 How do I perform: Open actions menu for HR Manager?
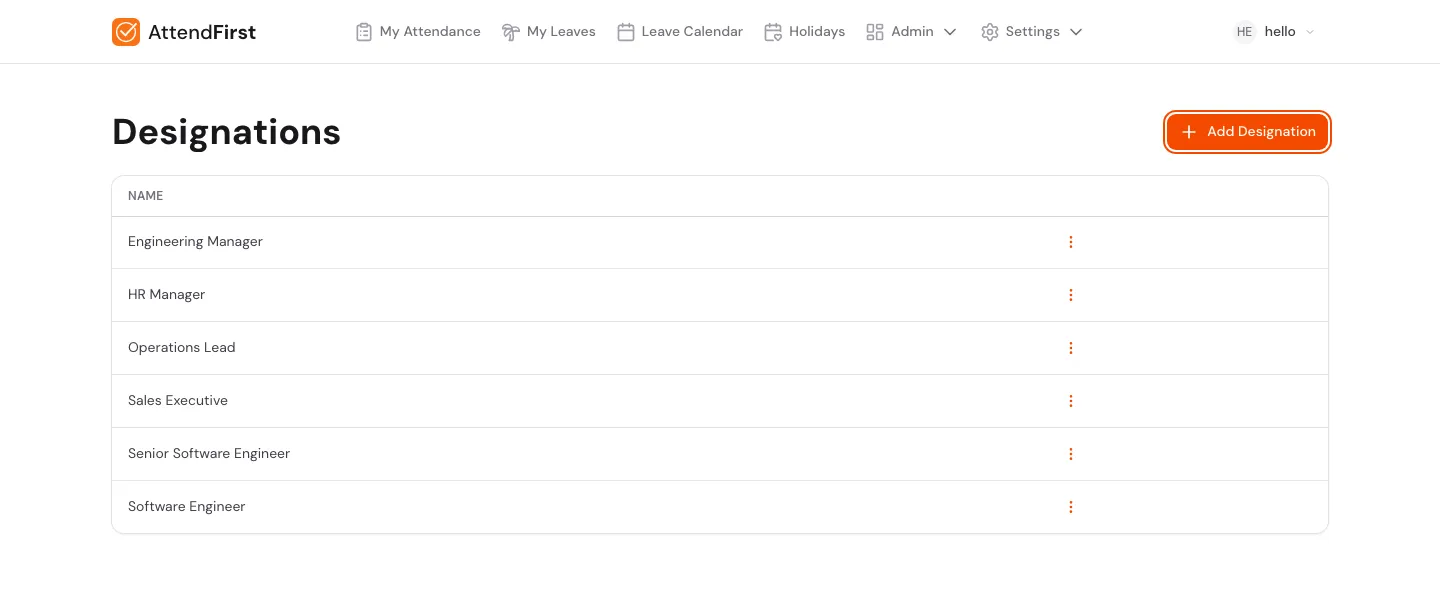(1071, 295)
